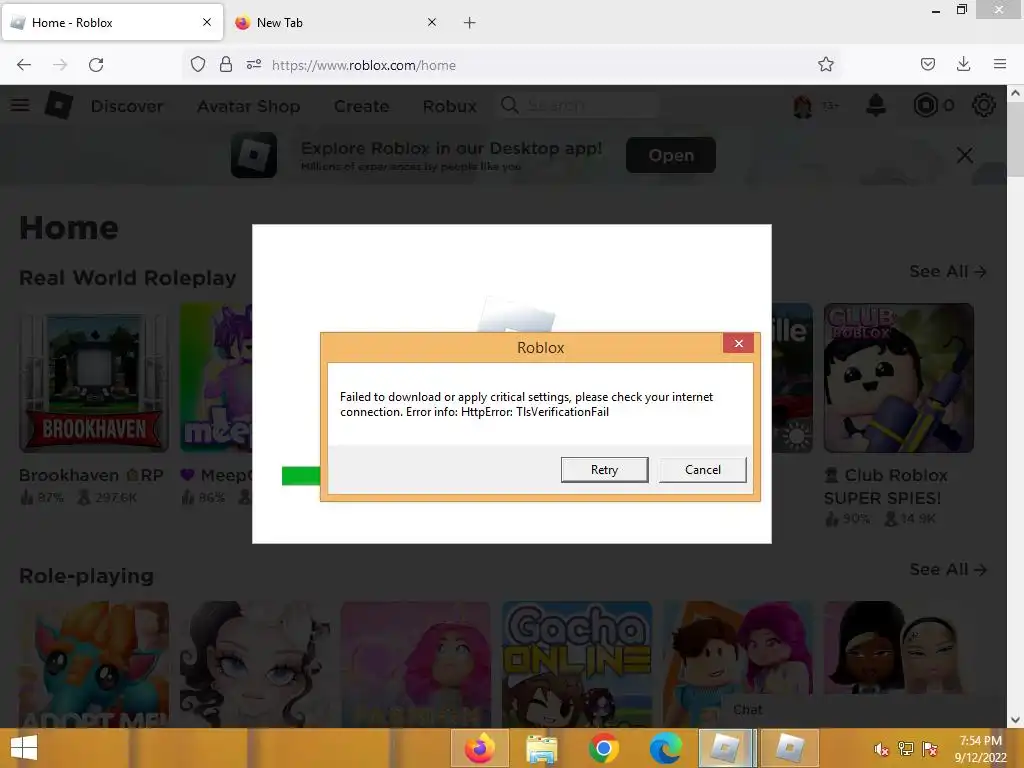The image size is (1024, 768).
Task: Open the Adopt Me game thumbnail
Action: point(94,664)
